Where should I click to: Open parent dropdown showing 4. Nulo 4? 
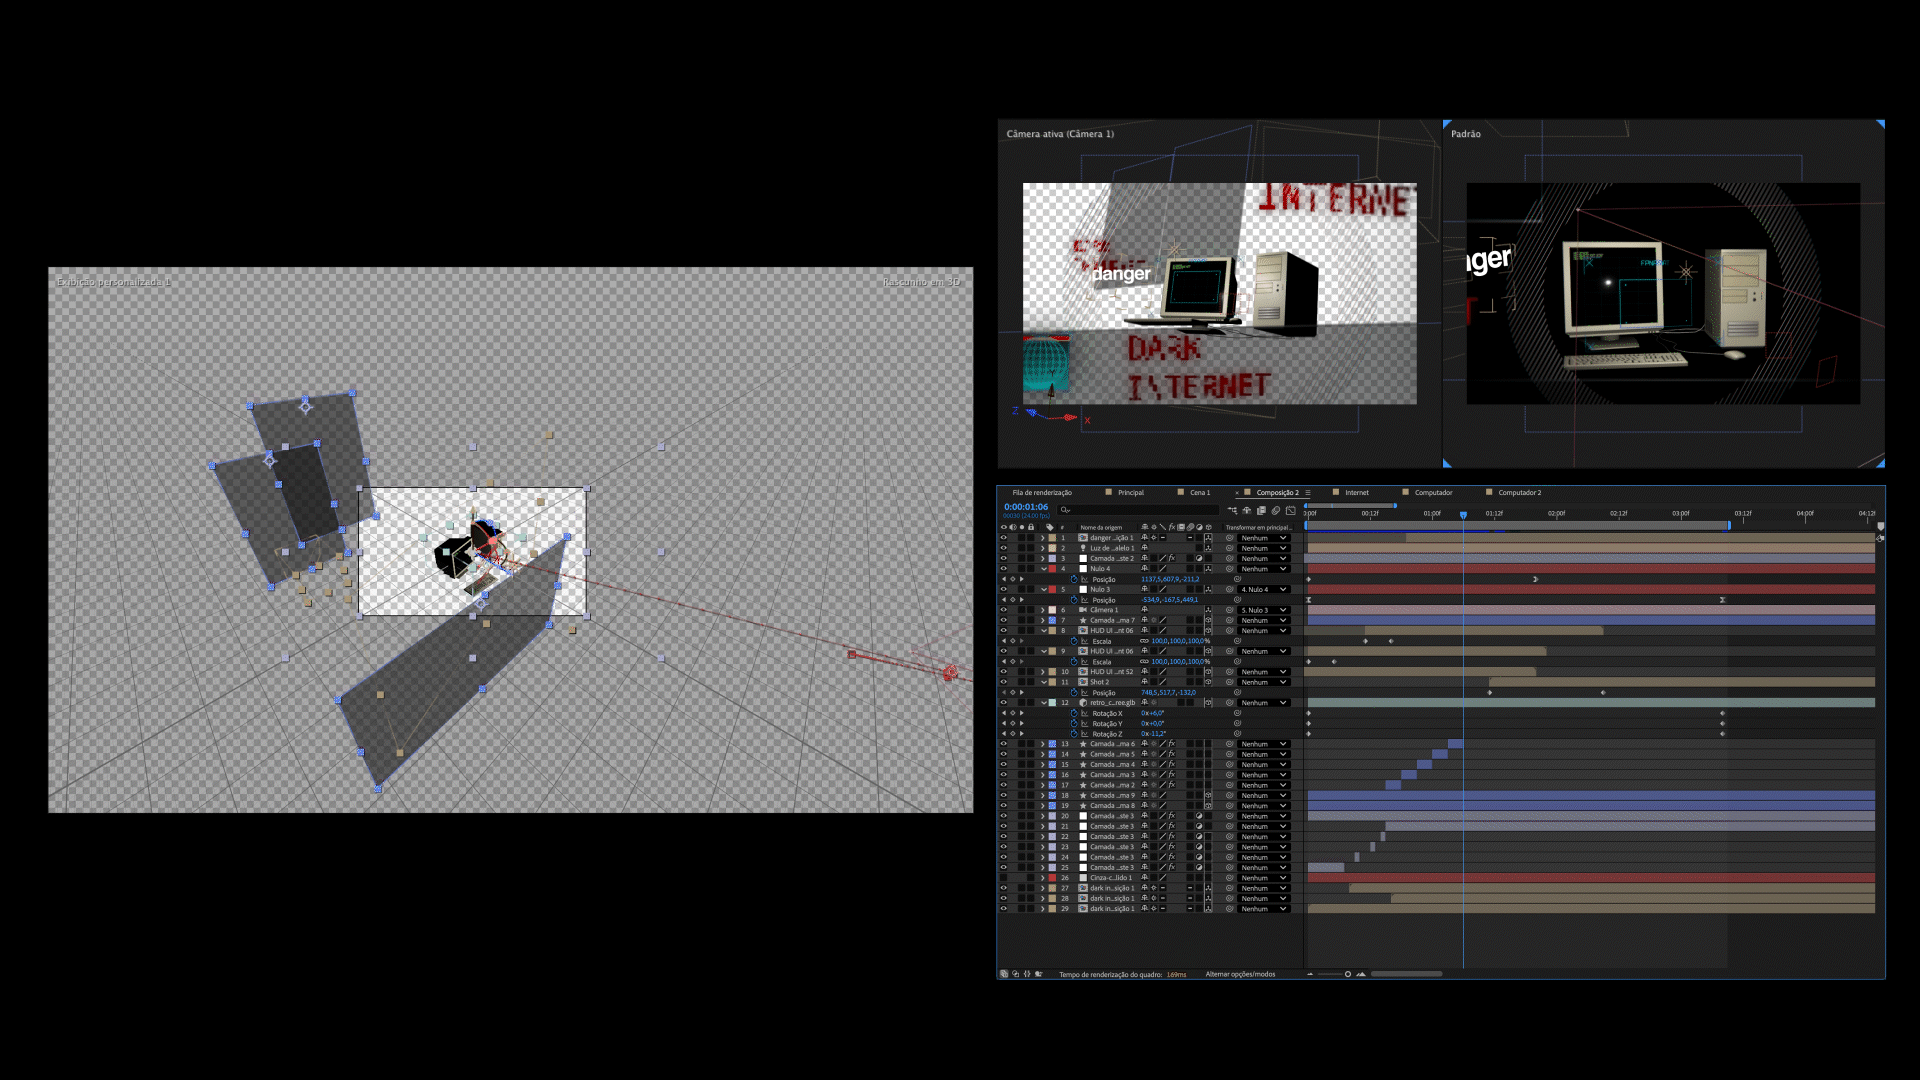pyautogui.click(x=1264, y=589)
